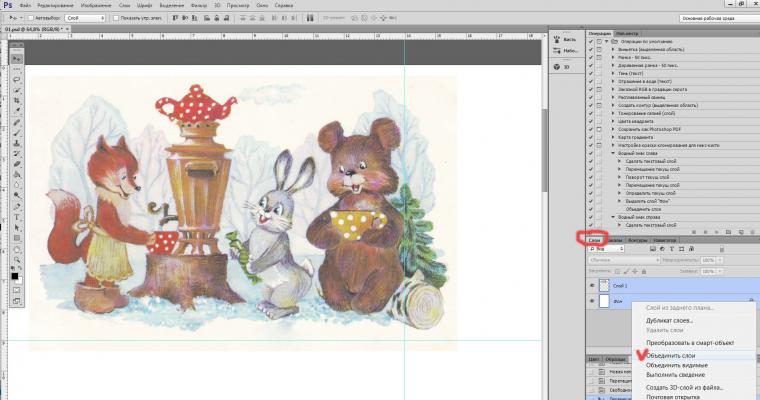
Task: Select the Horizontal Type tool
Action: tap(17, 217)
